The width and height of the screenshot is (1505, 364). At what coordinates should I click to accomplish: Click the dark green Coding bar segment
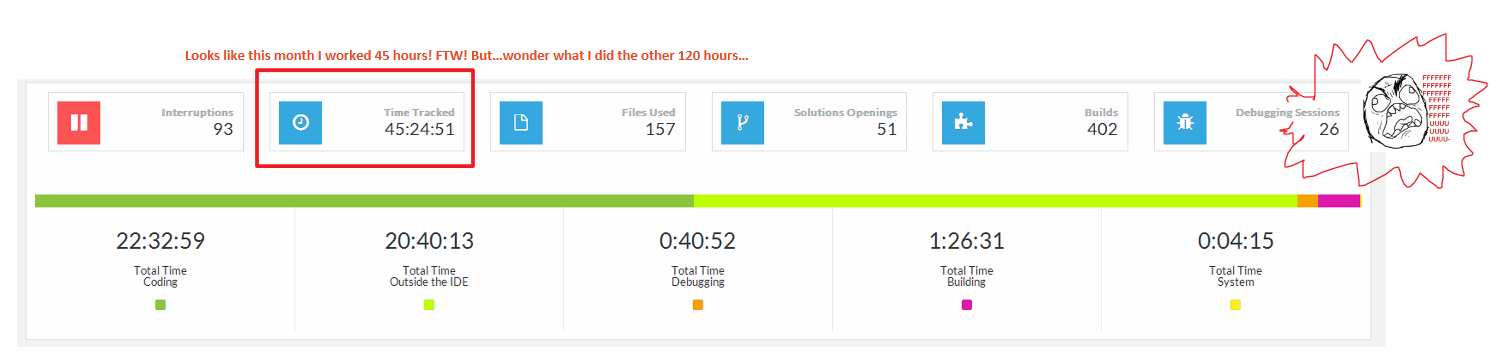(364, 201)
